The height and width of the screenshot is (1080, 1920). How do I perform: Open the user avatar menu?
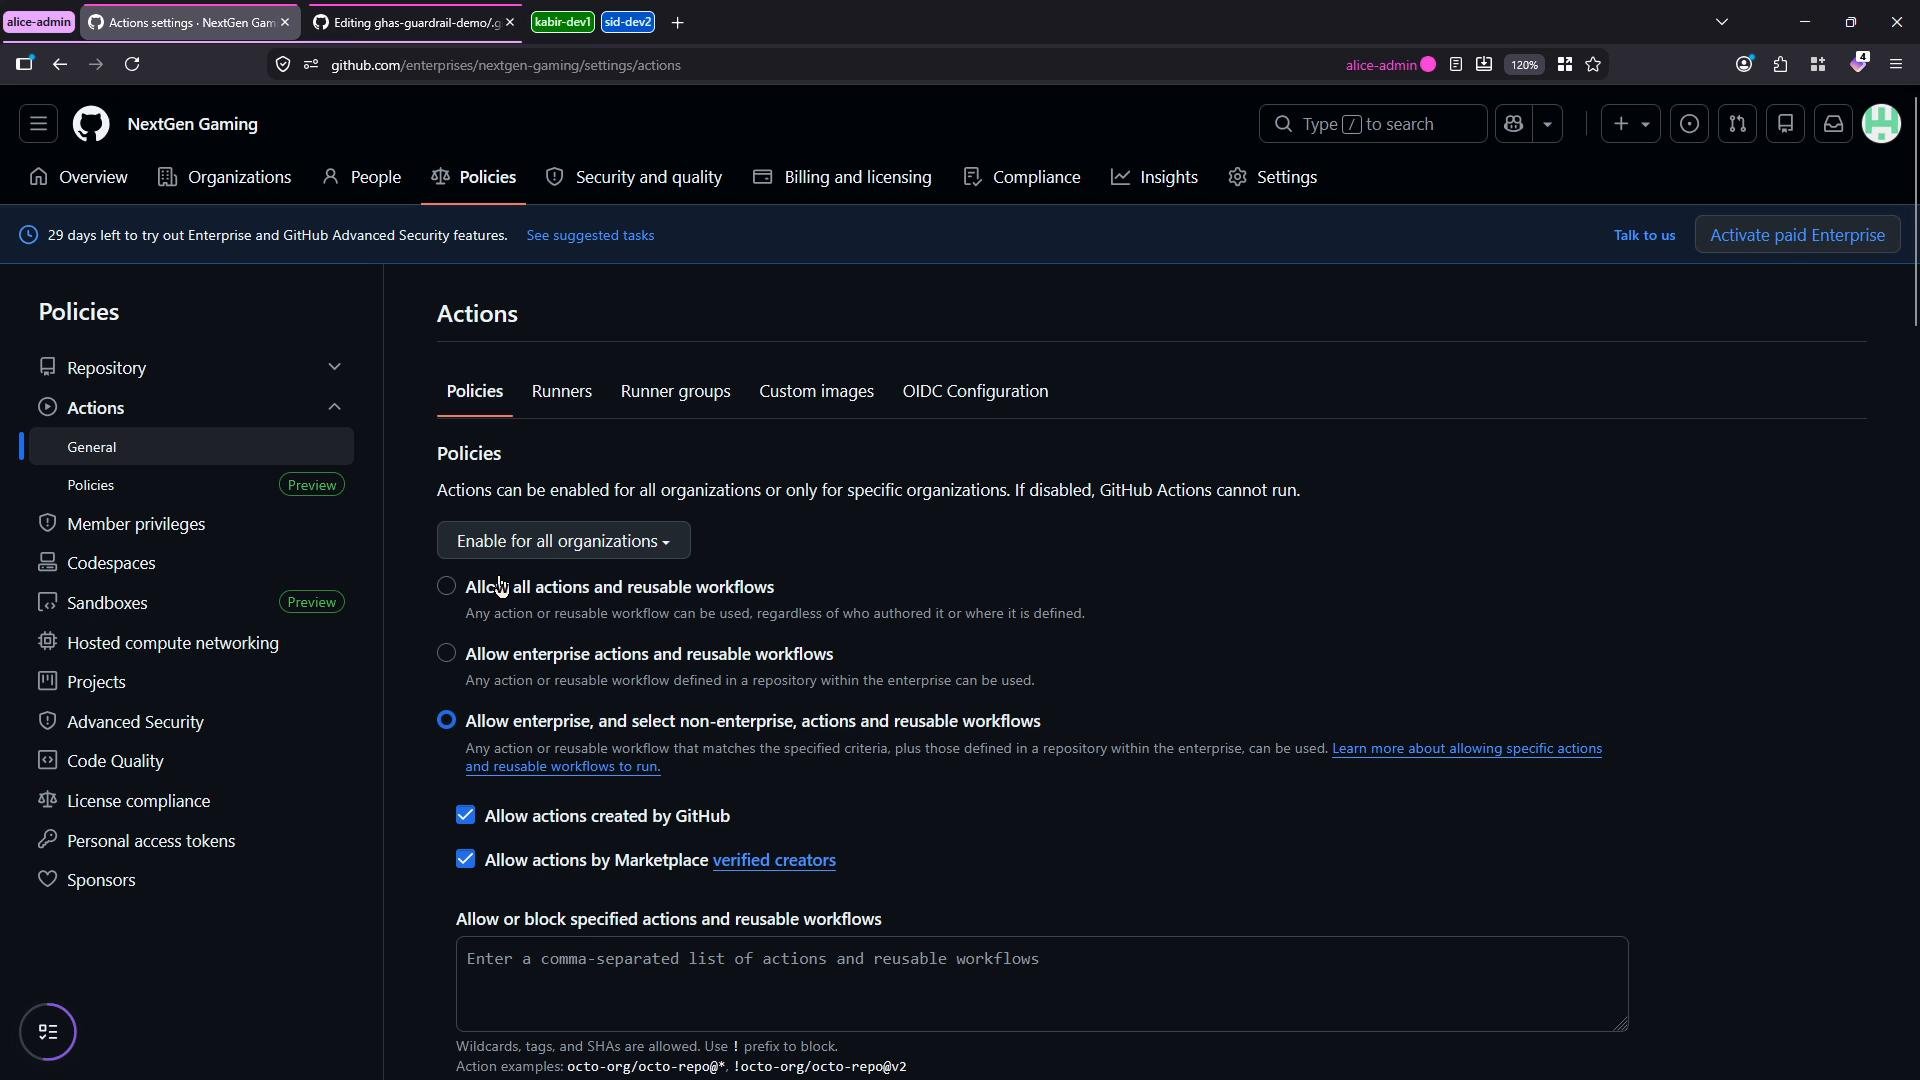pyautogui.click(x=1882, y=124)
